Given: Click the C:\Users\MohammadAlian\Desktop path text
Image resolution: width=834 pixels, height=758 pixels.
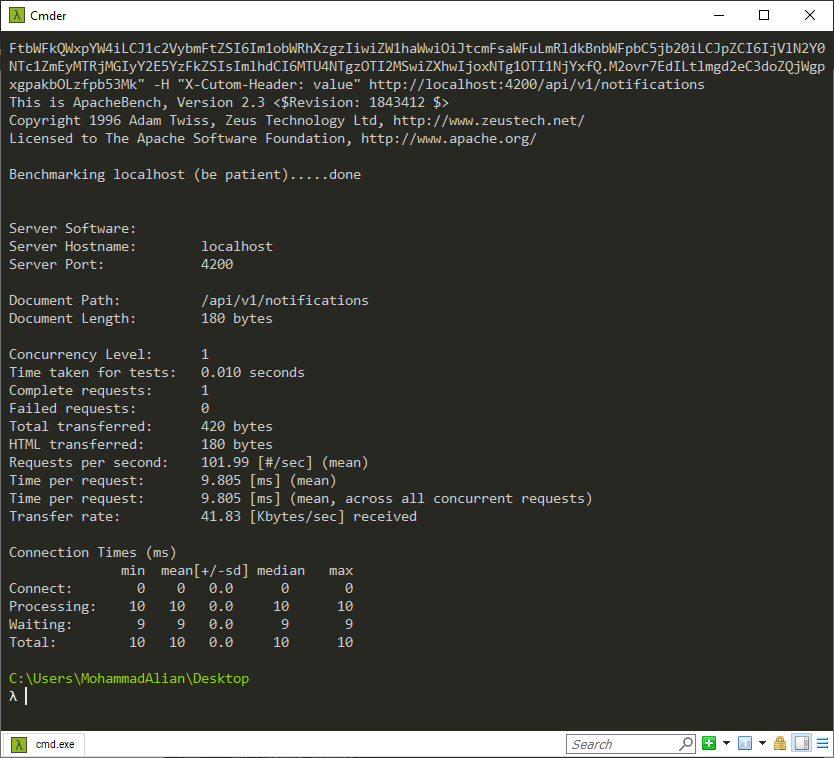Looking at the screenshot, I should tap(128, 679).
